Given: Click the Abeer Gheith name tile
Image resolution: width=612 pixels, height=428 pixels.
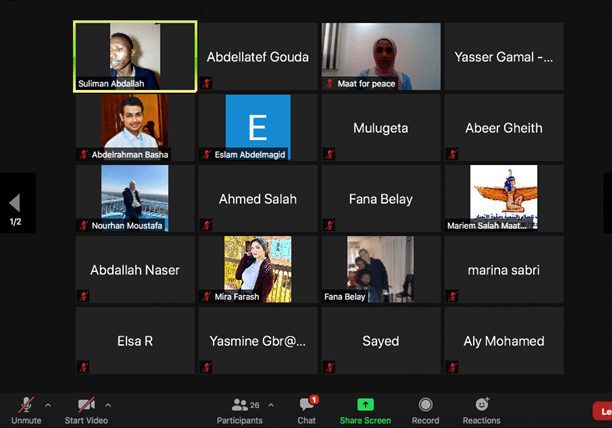Looking at the screenshot, I should (504, 128).
